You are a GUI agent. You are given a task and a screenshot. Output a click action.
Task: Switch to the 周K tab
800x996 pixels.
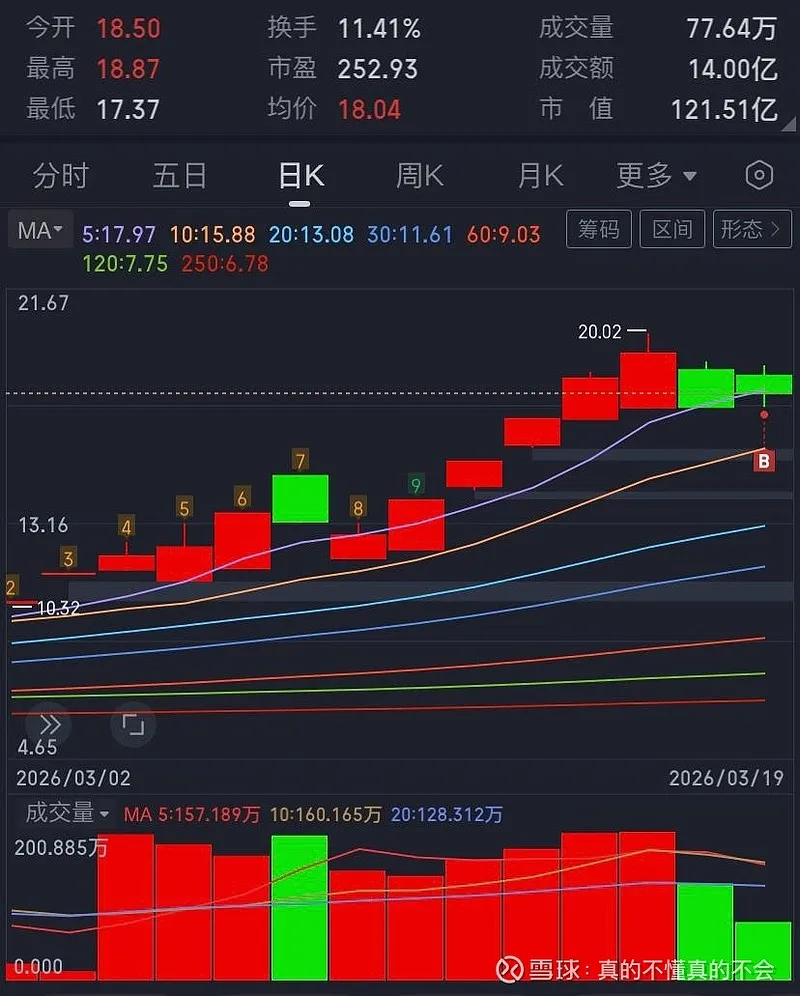point(419,176)
